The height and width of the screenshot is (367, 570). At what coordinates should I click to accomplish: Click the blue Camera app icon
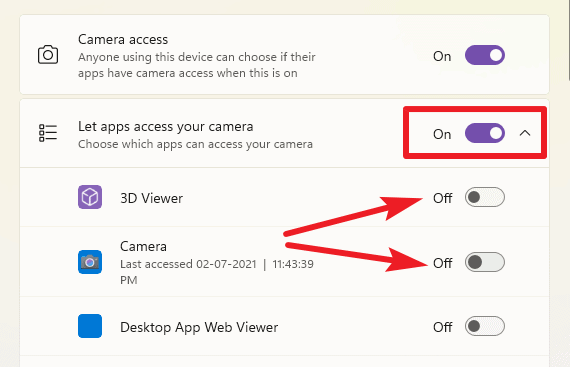tap(90, 262)
